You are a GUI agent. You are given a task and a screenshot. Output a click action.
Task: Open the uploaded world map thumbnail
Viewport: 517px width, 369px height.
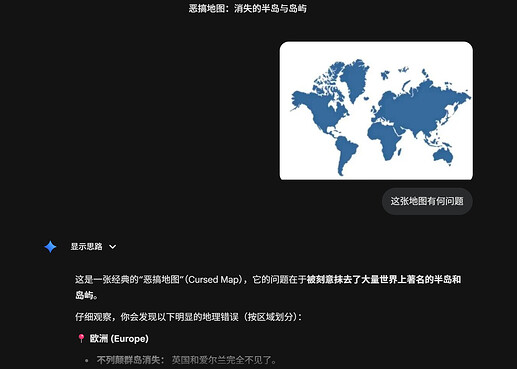coord(376,111)
